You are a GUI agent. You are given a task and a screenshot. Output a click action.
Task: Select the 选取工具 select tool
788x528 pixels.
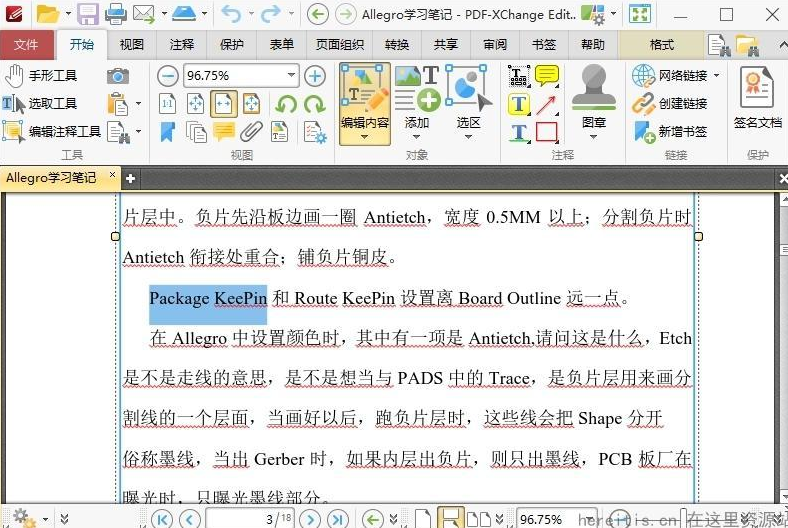click(x=40, y=104)
